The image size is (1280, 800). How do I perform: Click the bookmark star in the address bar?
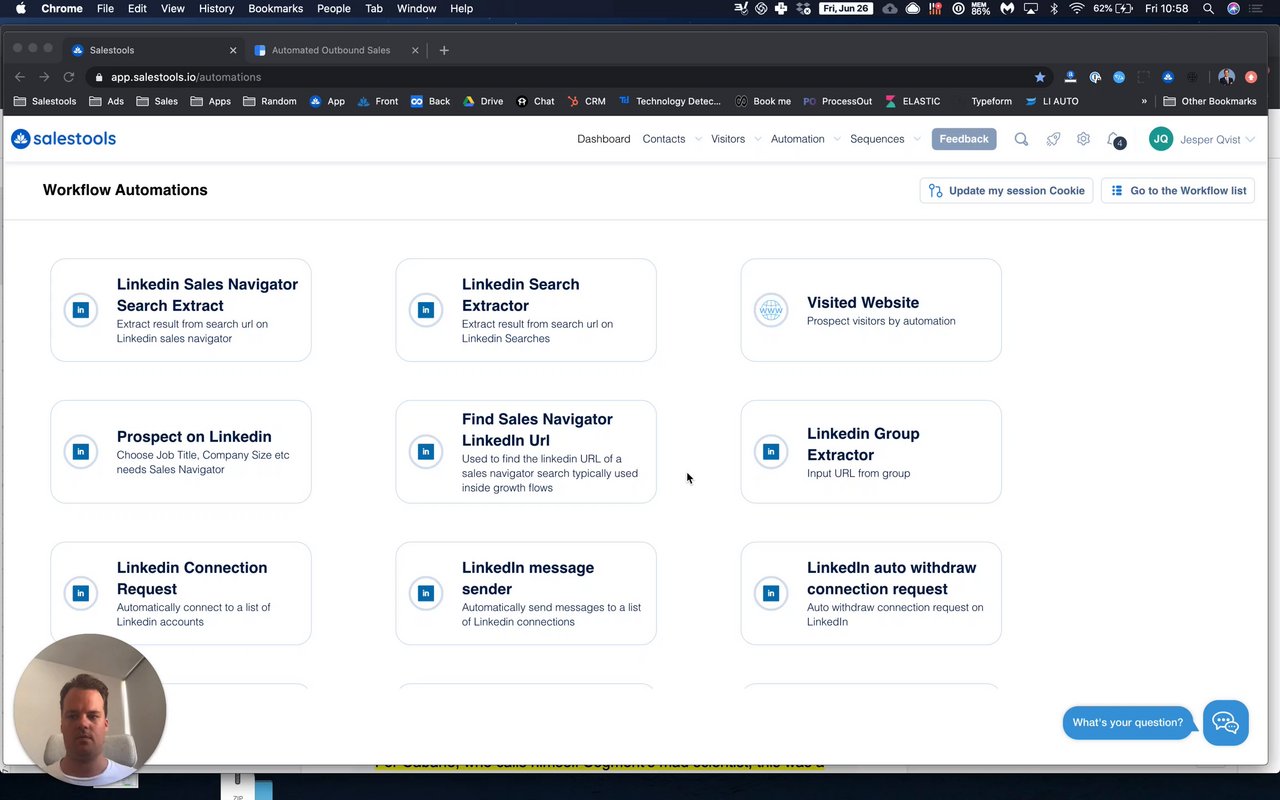pos(1040,77)
